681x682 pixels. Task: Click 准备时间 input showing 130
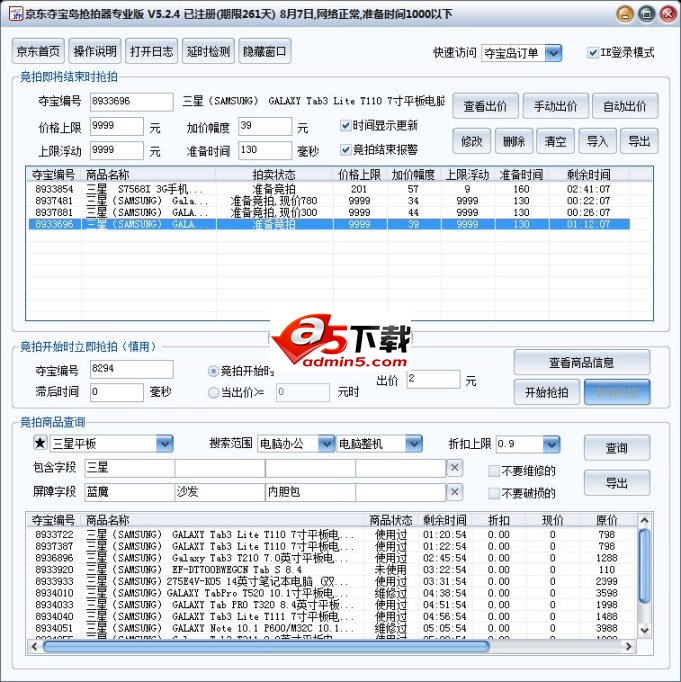(265, 150)
